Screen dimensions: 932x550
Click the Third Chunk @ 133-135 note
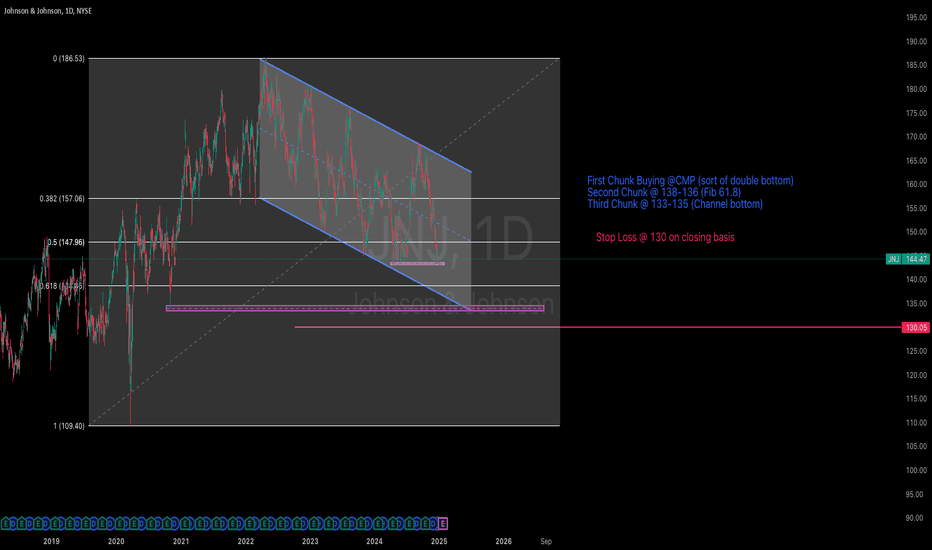(675, 204)
